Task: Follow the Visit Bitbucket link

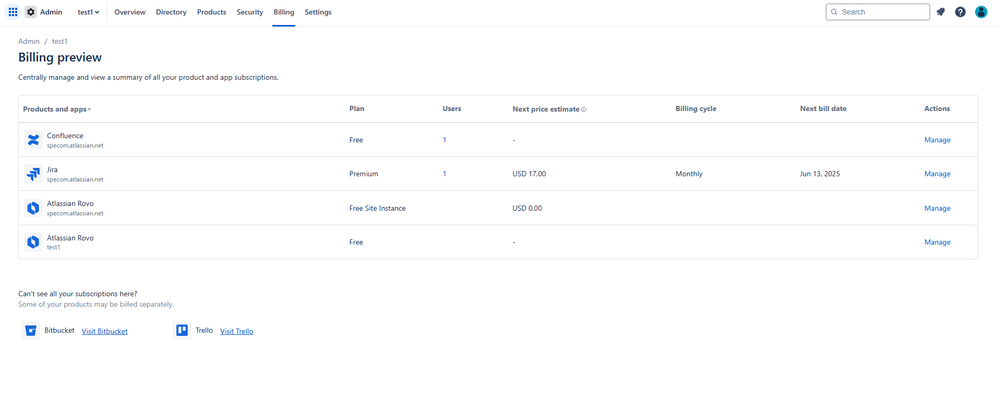Action: pyautogui.click(x=104, y=331)
